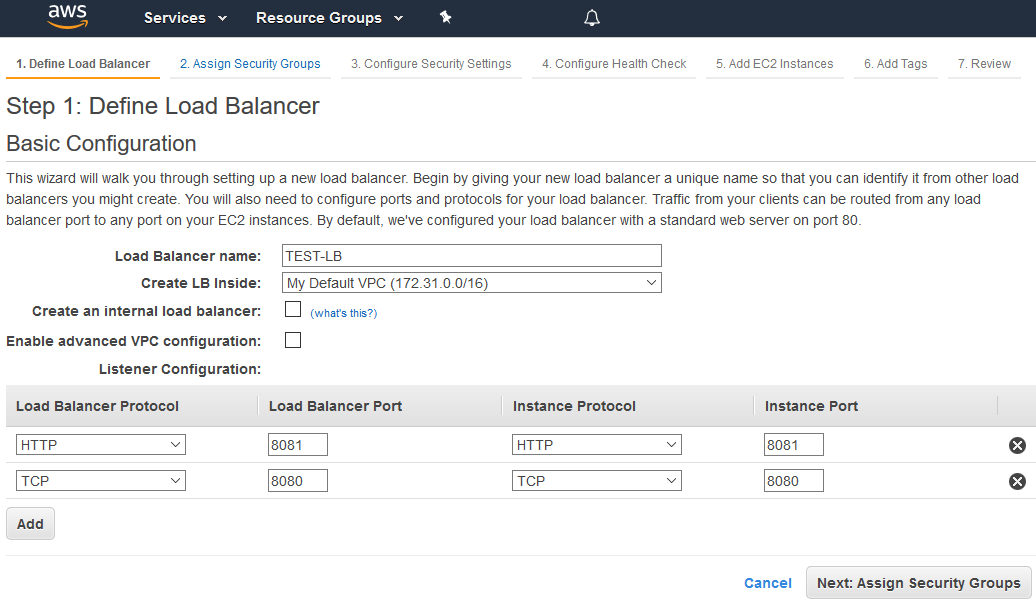Remove the HTTP 8081 listener row
Image resolution: width=1036 pixels, height=608 pixels.
tap(1017, 445)
